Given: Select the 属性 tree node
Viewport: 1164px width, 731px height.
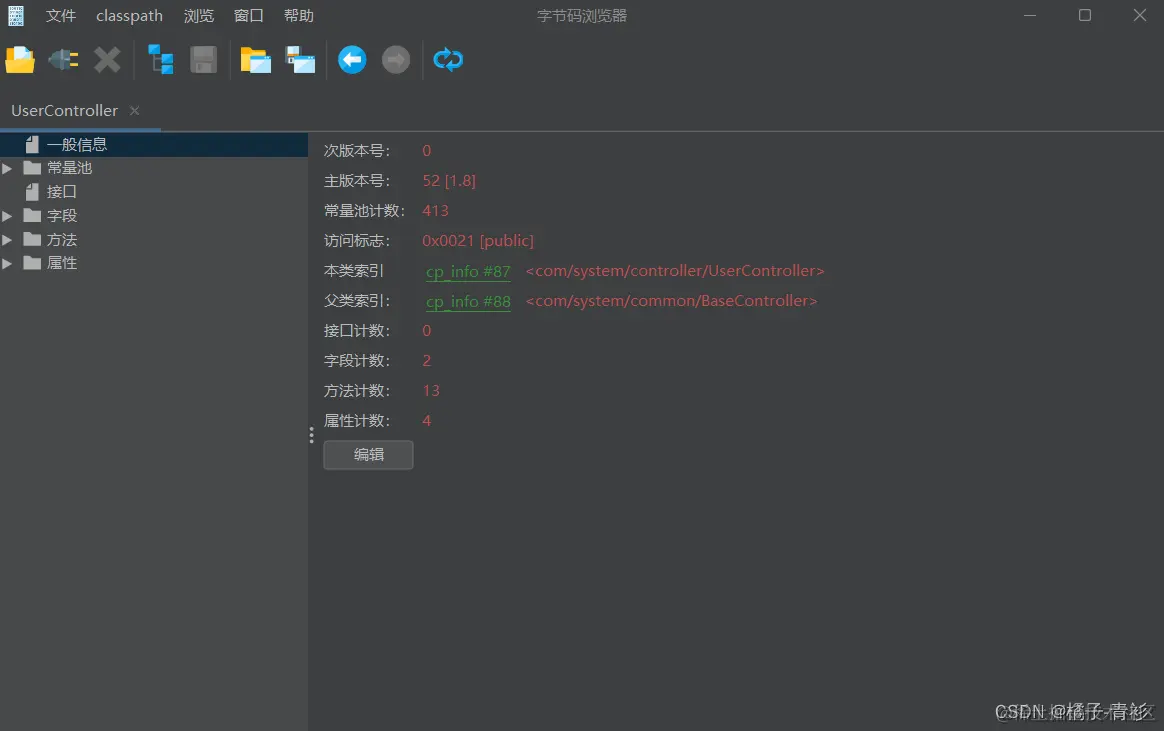Looking at the screenshot, I should pos(62,263).
